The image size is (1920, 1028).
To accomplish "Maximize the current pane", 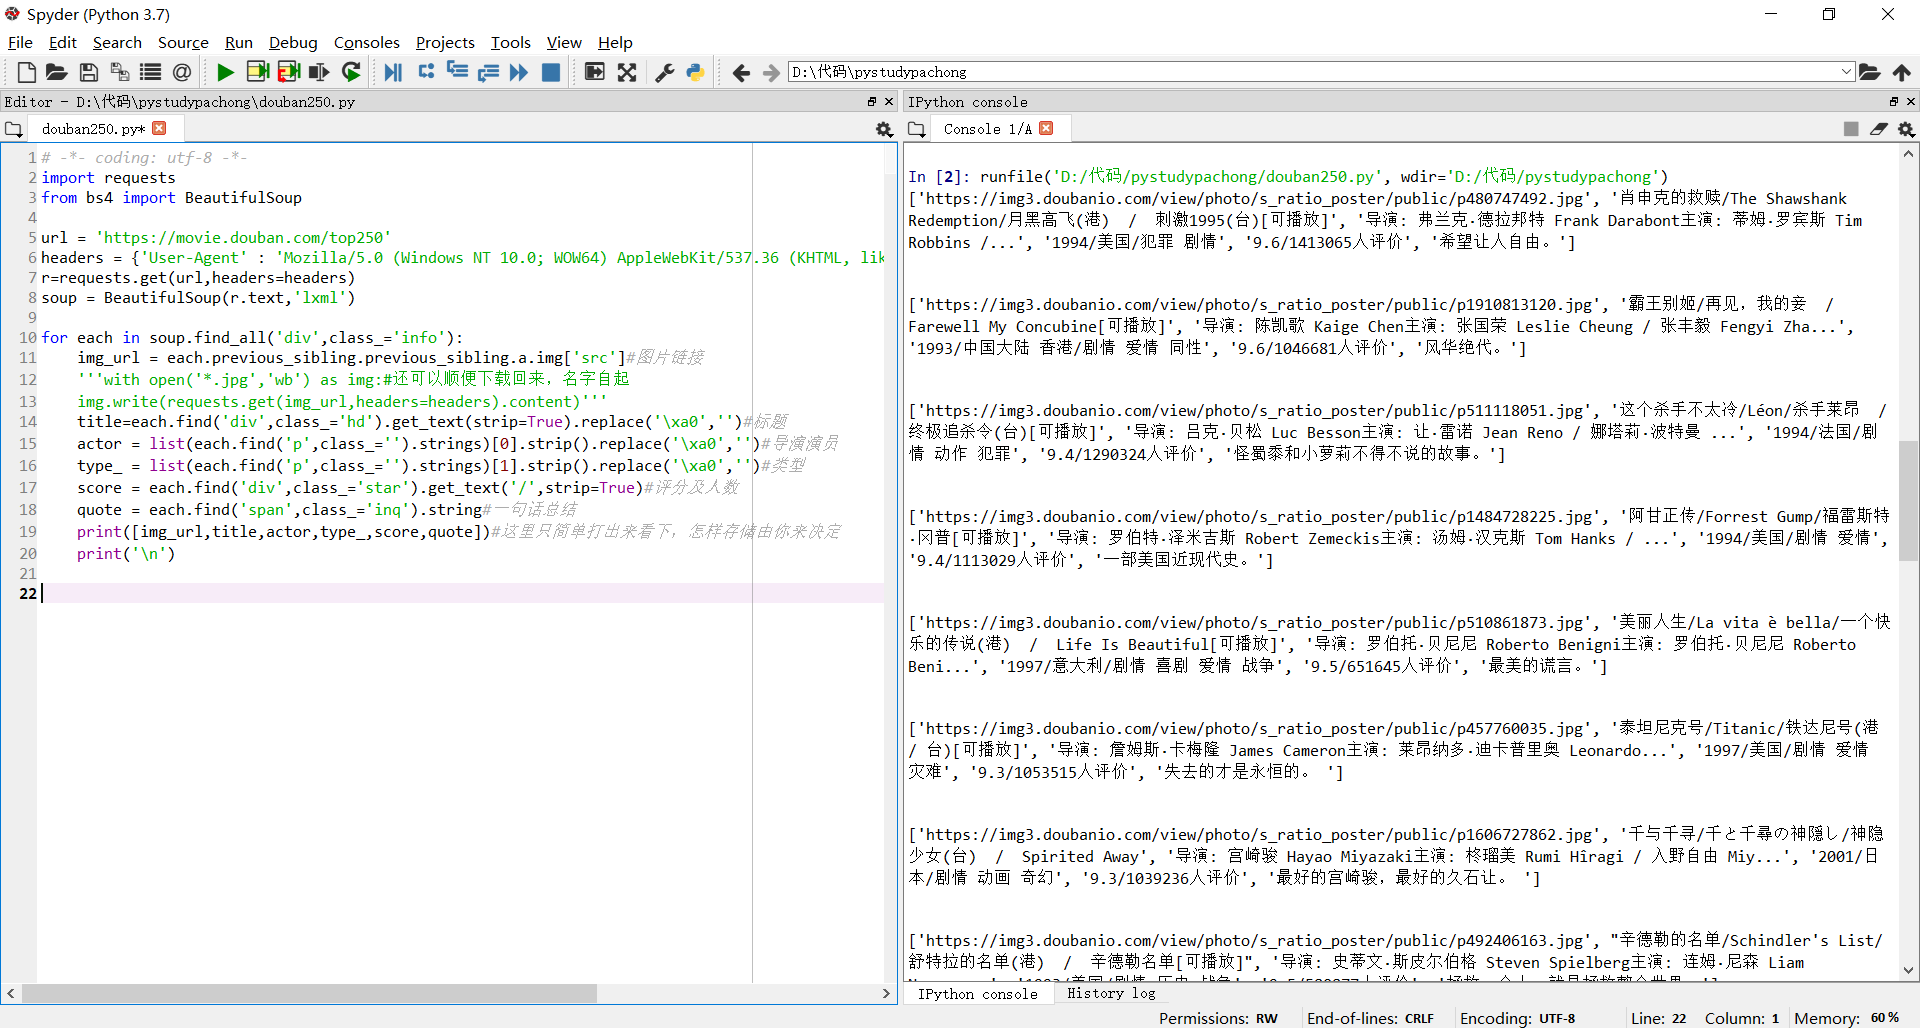I will click(x=595, y=72).
